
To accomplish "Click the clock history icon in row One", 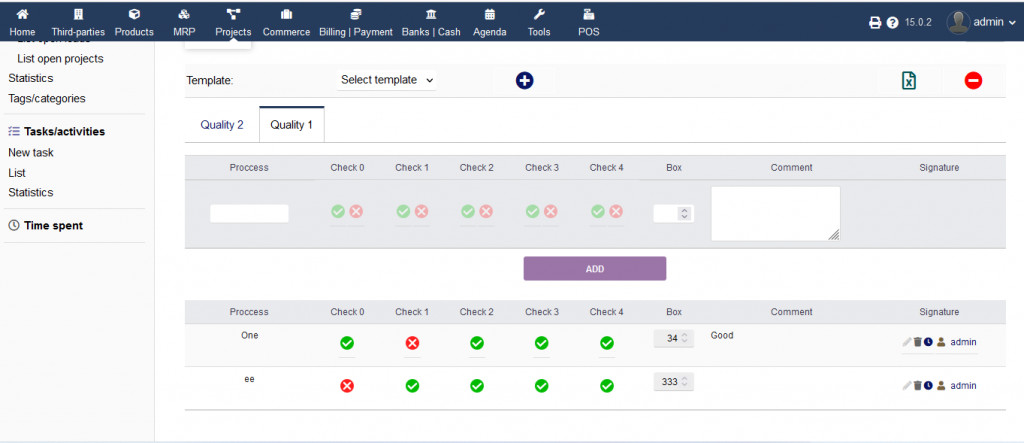I will click(928, 342).
